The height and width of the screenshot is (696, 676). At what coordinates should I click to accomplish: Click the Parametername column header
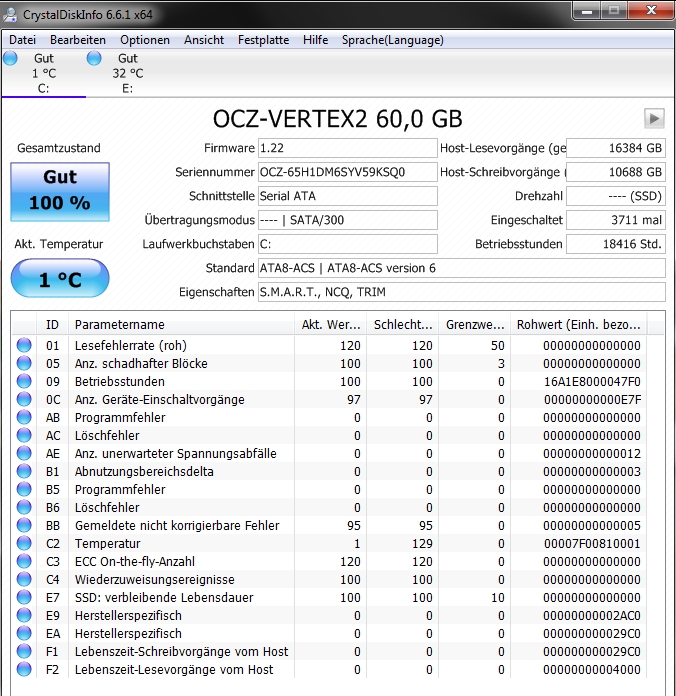182,324
